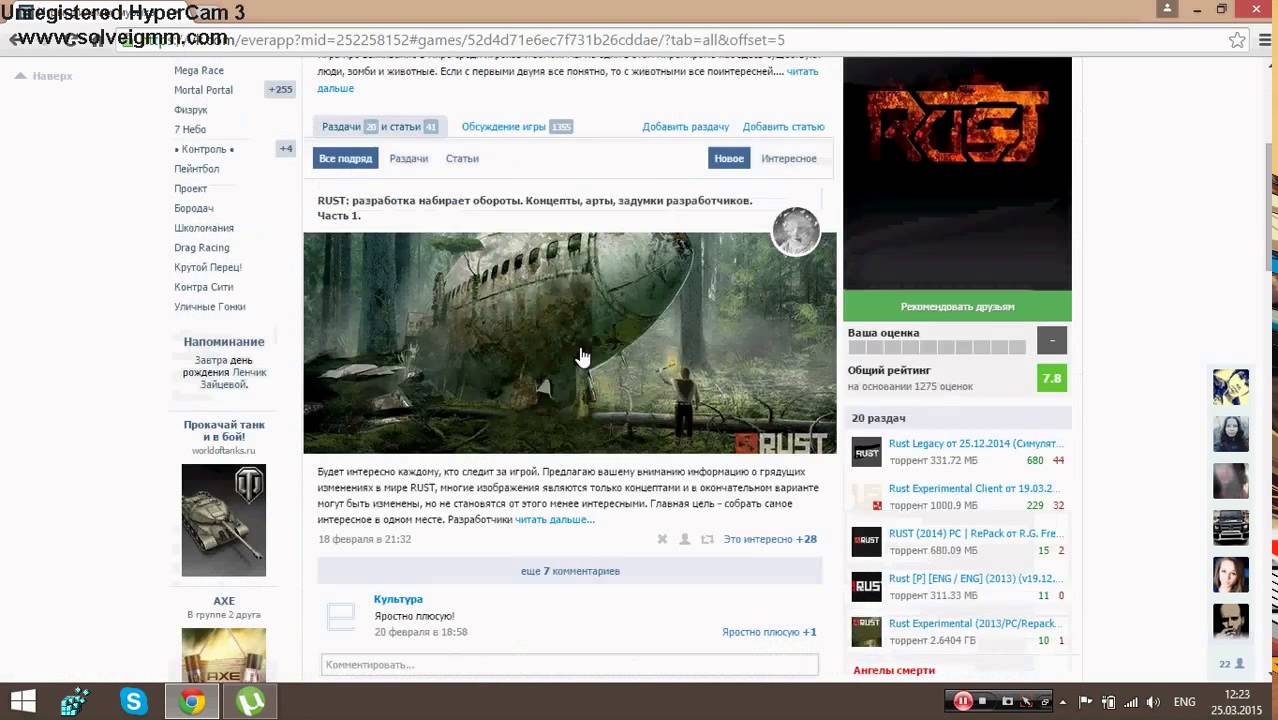Open battery power tray icon
The image size is (1278, 720).
pos(1109,702)
